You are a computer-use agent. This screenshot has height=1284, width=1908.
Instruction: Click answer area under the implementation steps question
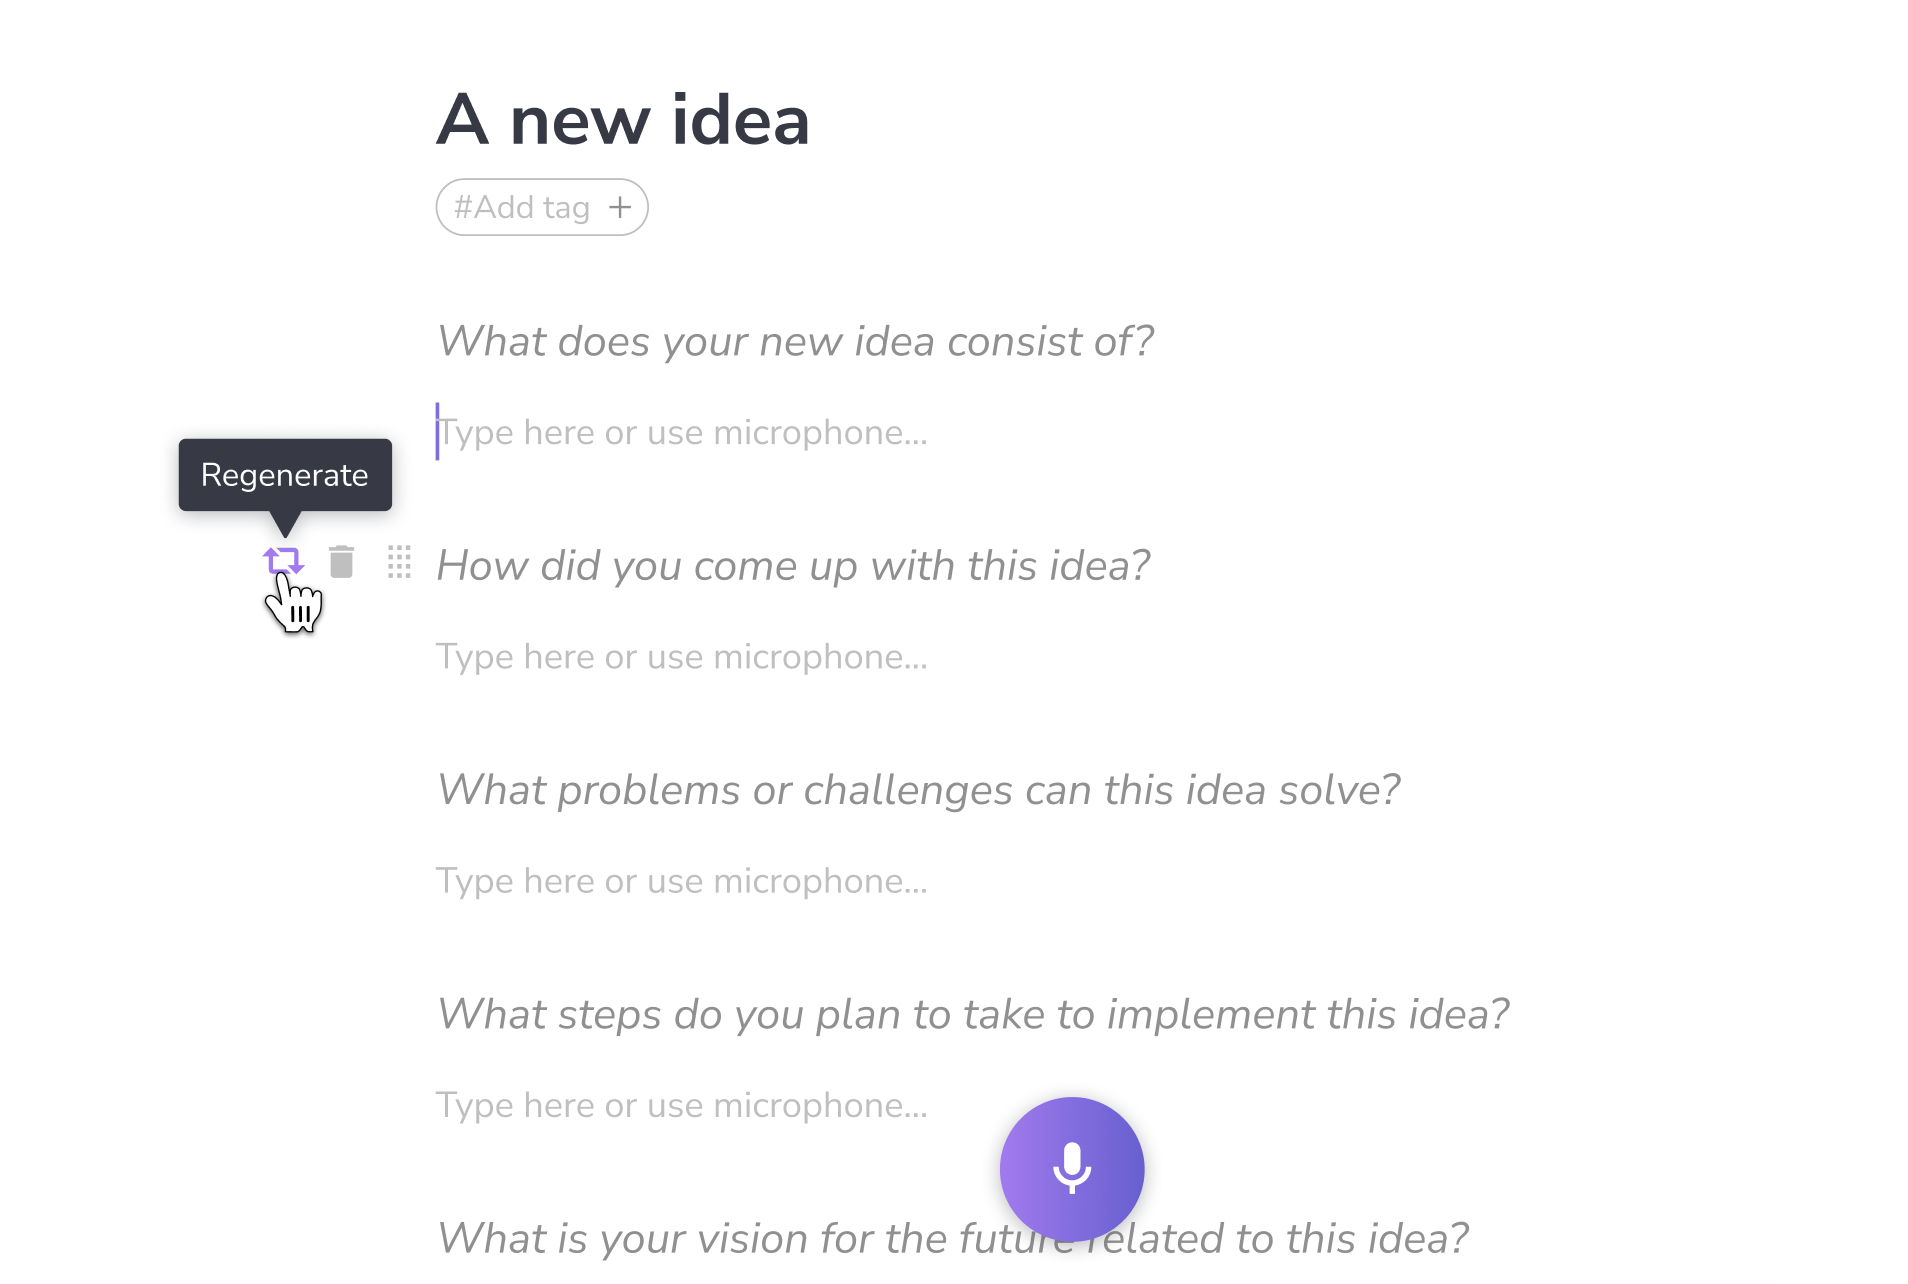pyautogui.click(x=683, y=1105)
